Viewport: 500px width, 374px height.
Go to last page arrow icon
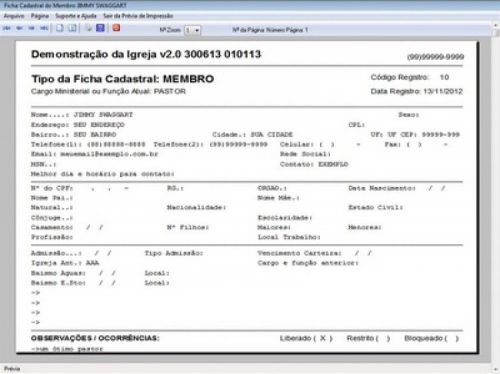tap(44, 28)
